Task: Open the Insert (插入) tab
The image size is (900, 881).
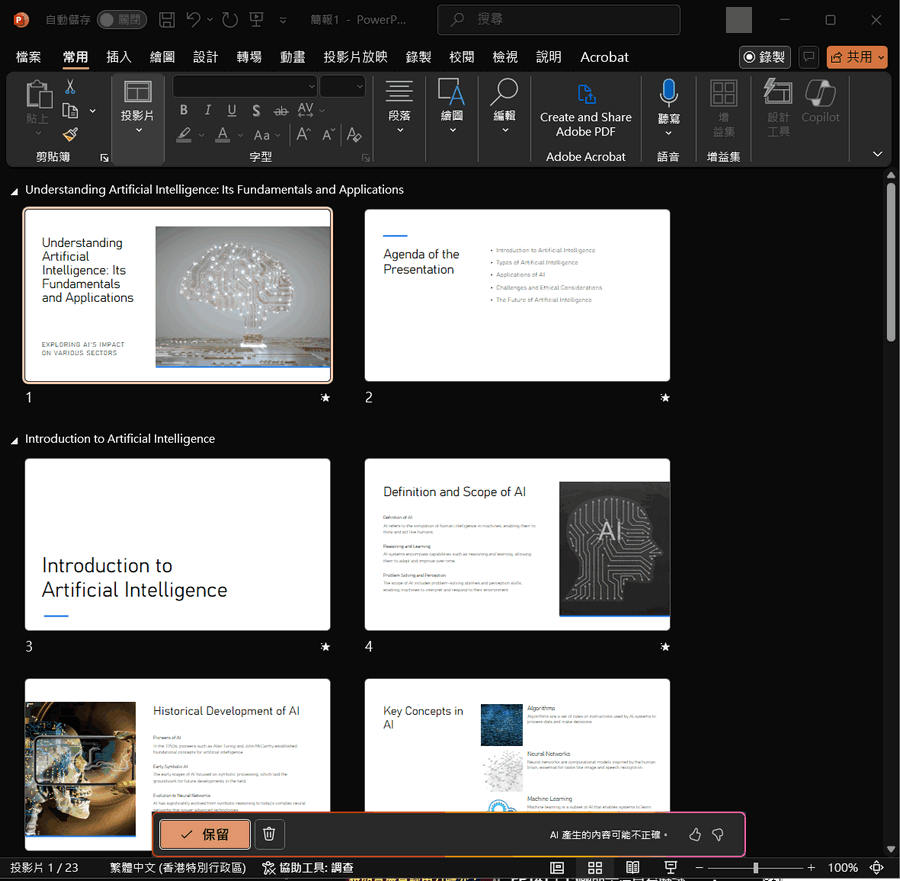Action: (x=119, y=57)
